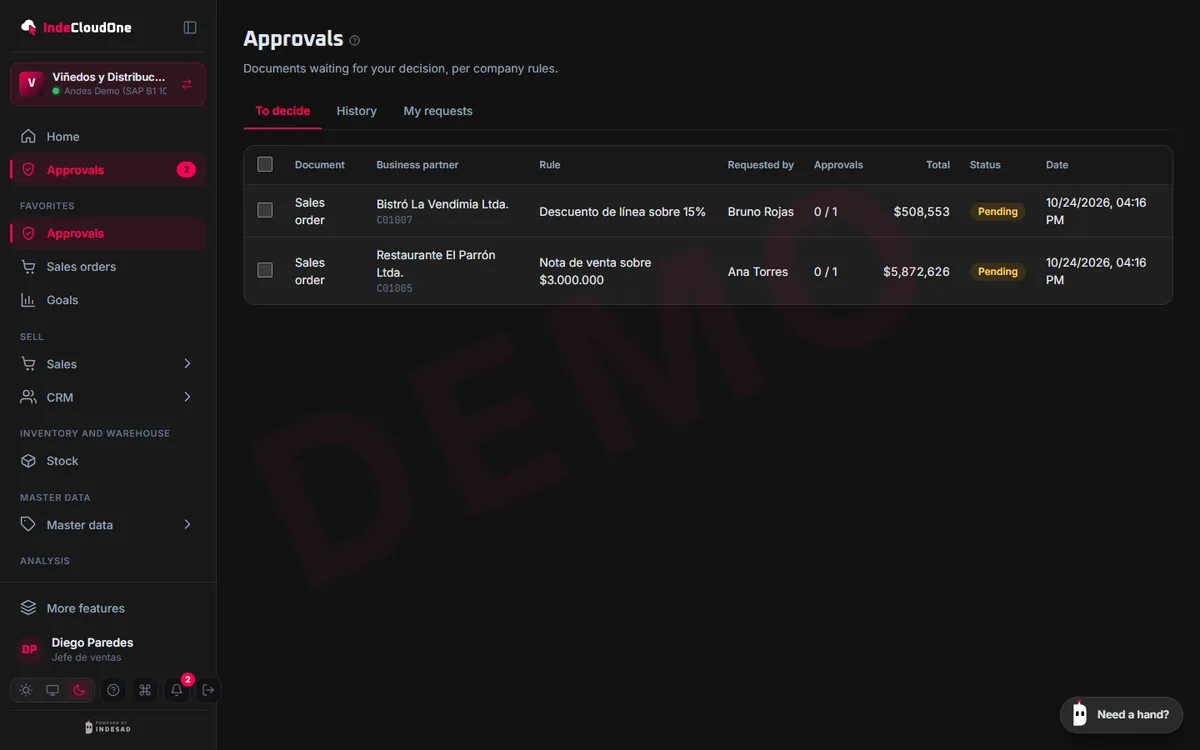Switch to the History tab
The width and height of the screenshot is (1200, 750).
[x=356, y=111]
